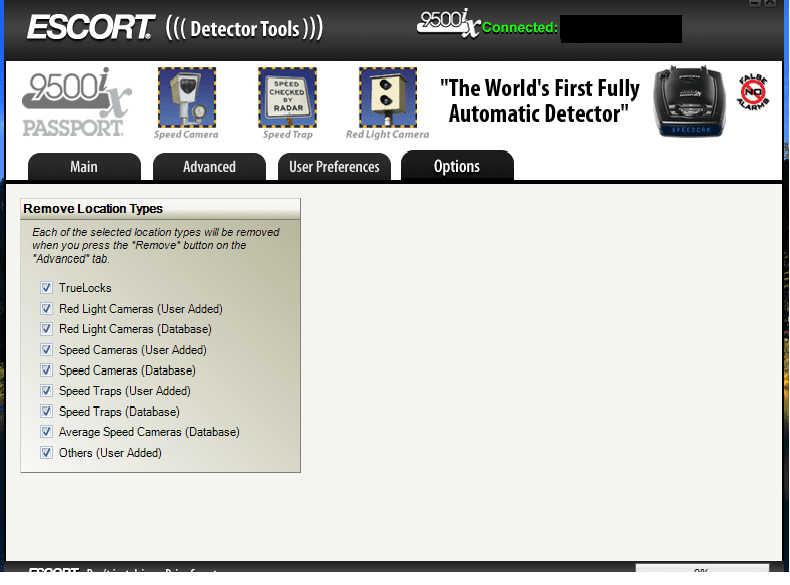The width and height of the screenshot is (790, 585).
Task: Click the Red Light Camera icon
Action: point(388,97)
